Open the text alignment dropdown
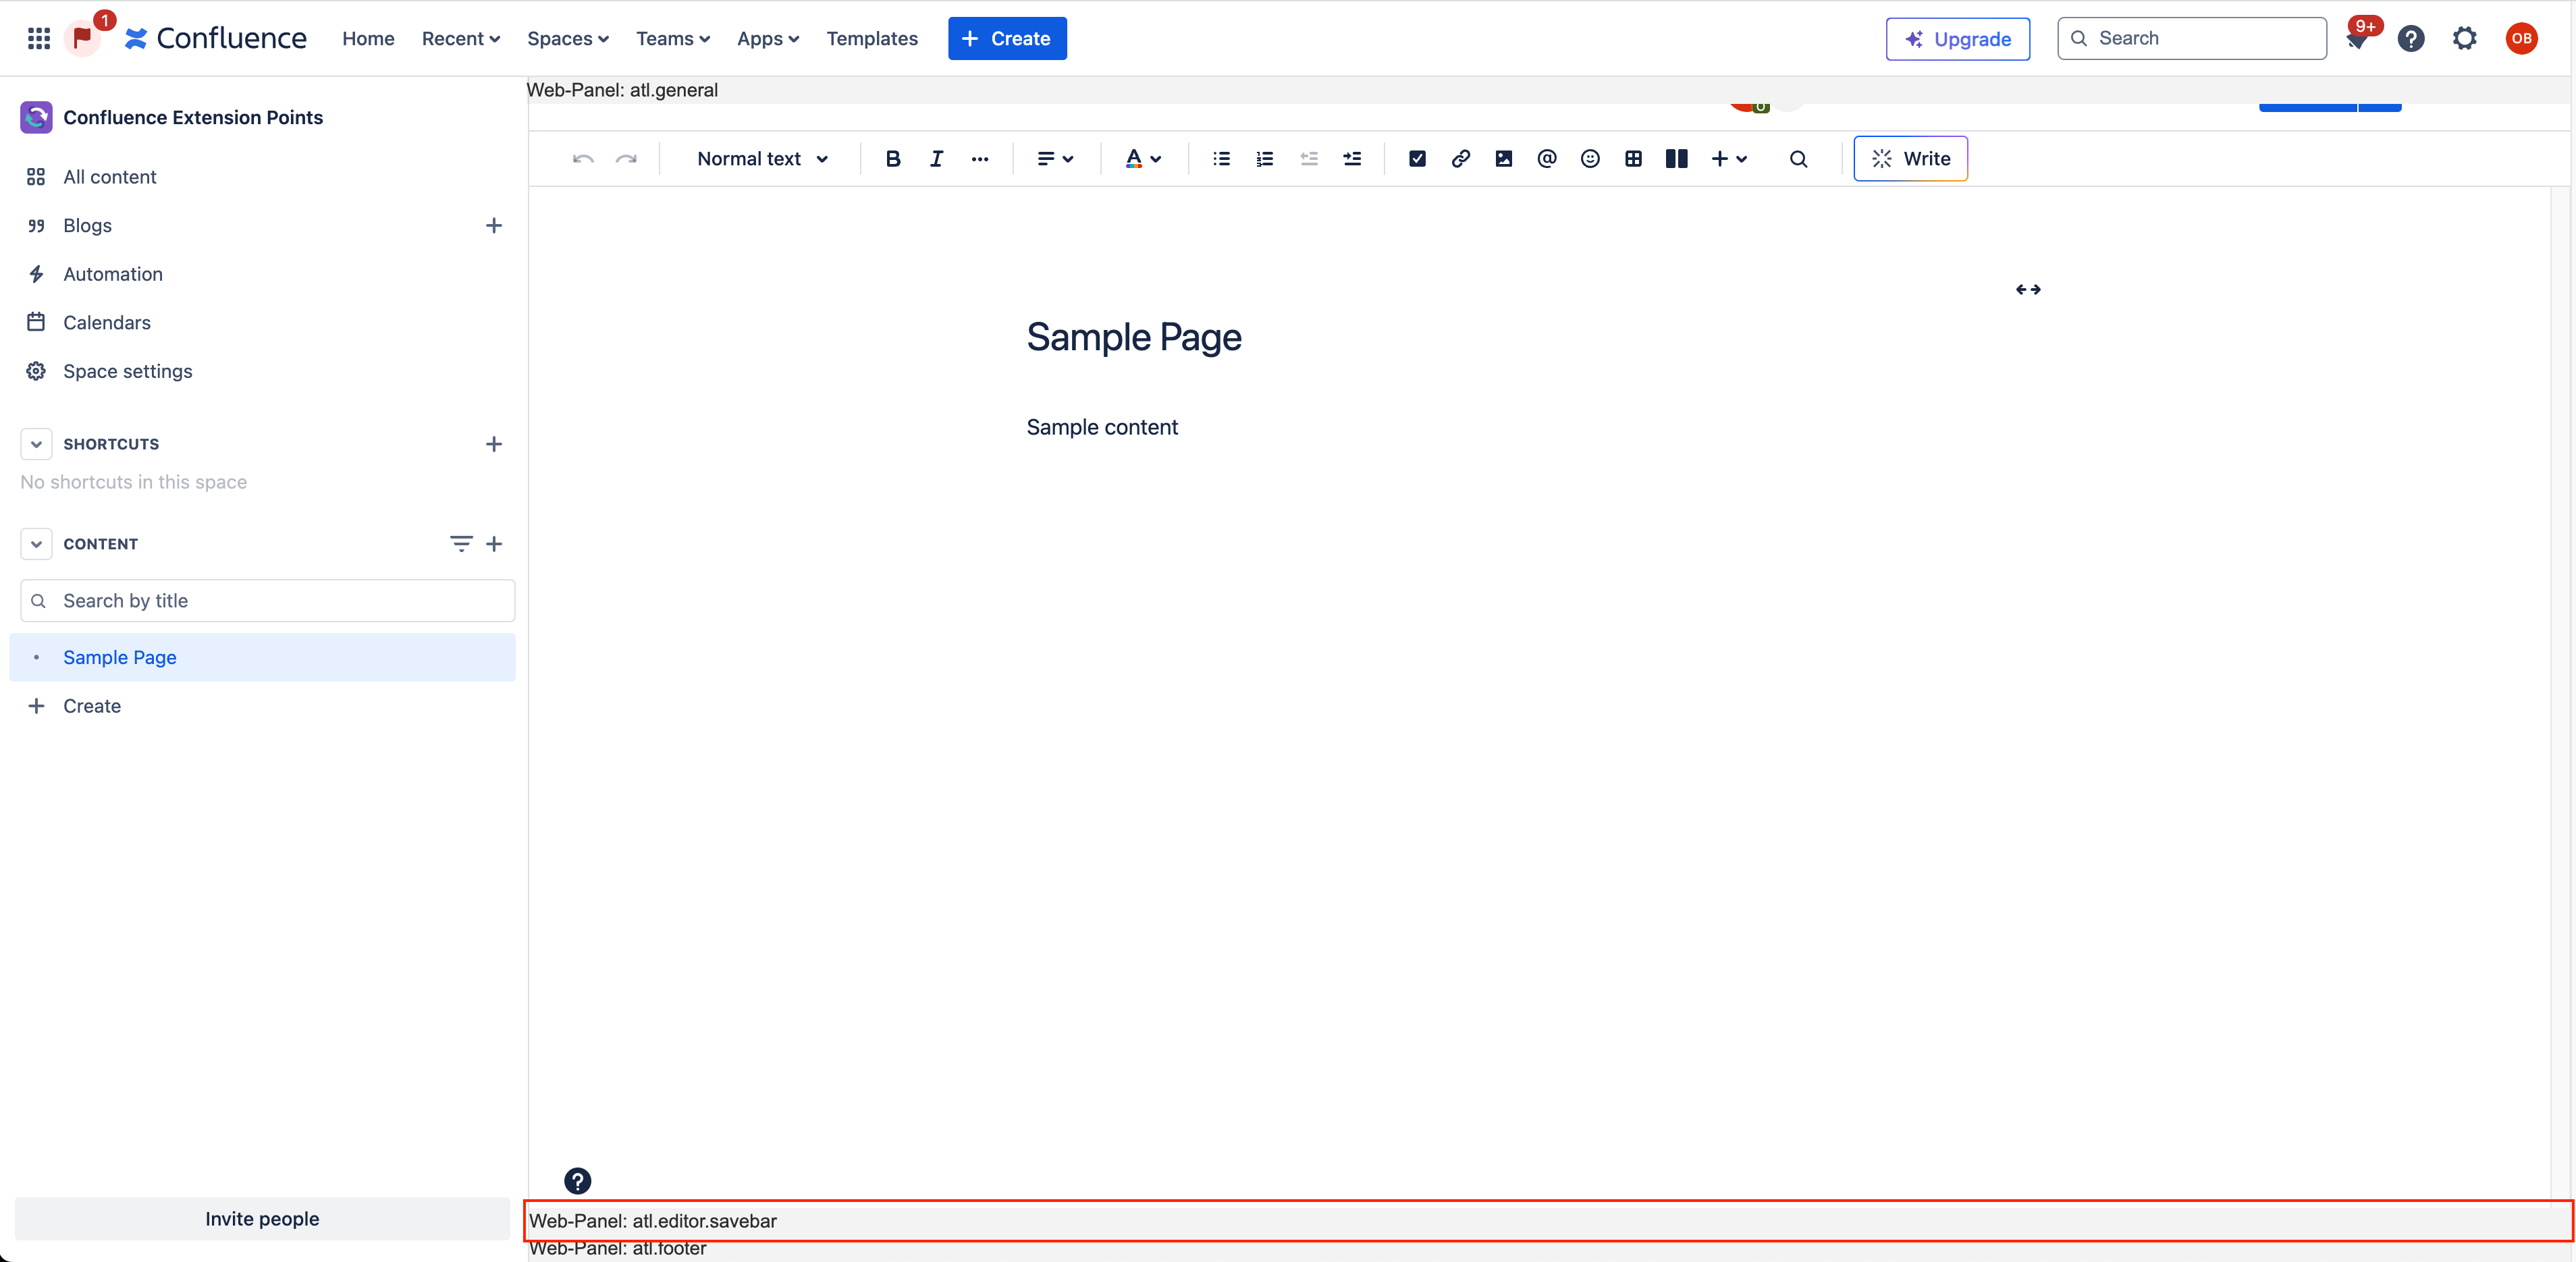 tap(1055, 159)
